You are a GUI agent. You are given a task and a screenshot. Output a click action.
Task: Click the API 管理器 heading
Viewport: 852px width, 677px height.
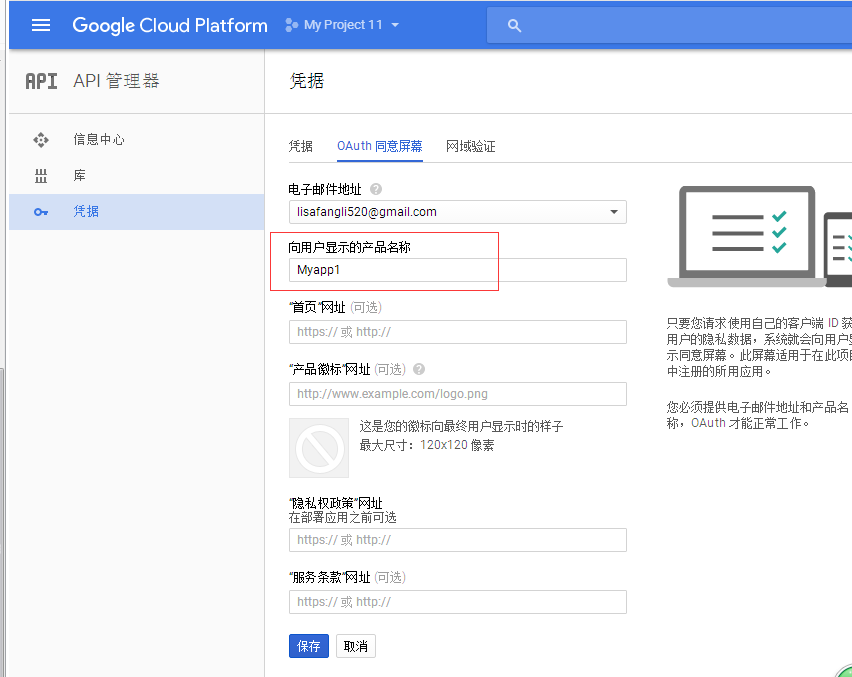tap(116, 81)
